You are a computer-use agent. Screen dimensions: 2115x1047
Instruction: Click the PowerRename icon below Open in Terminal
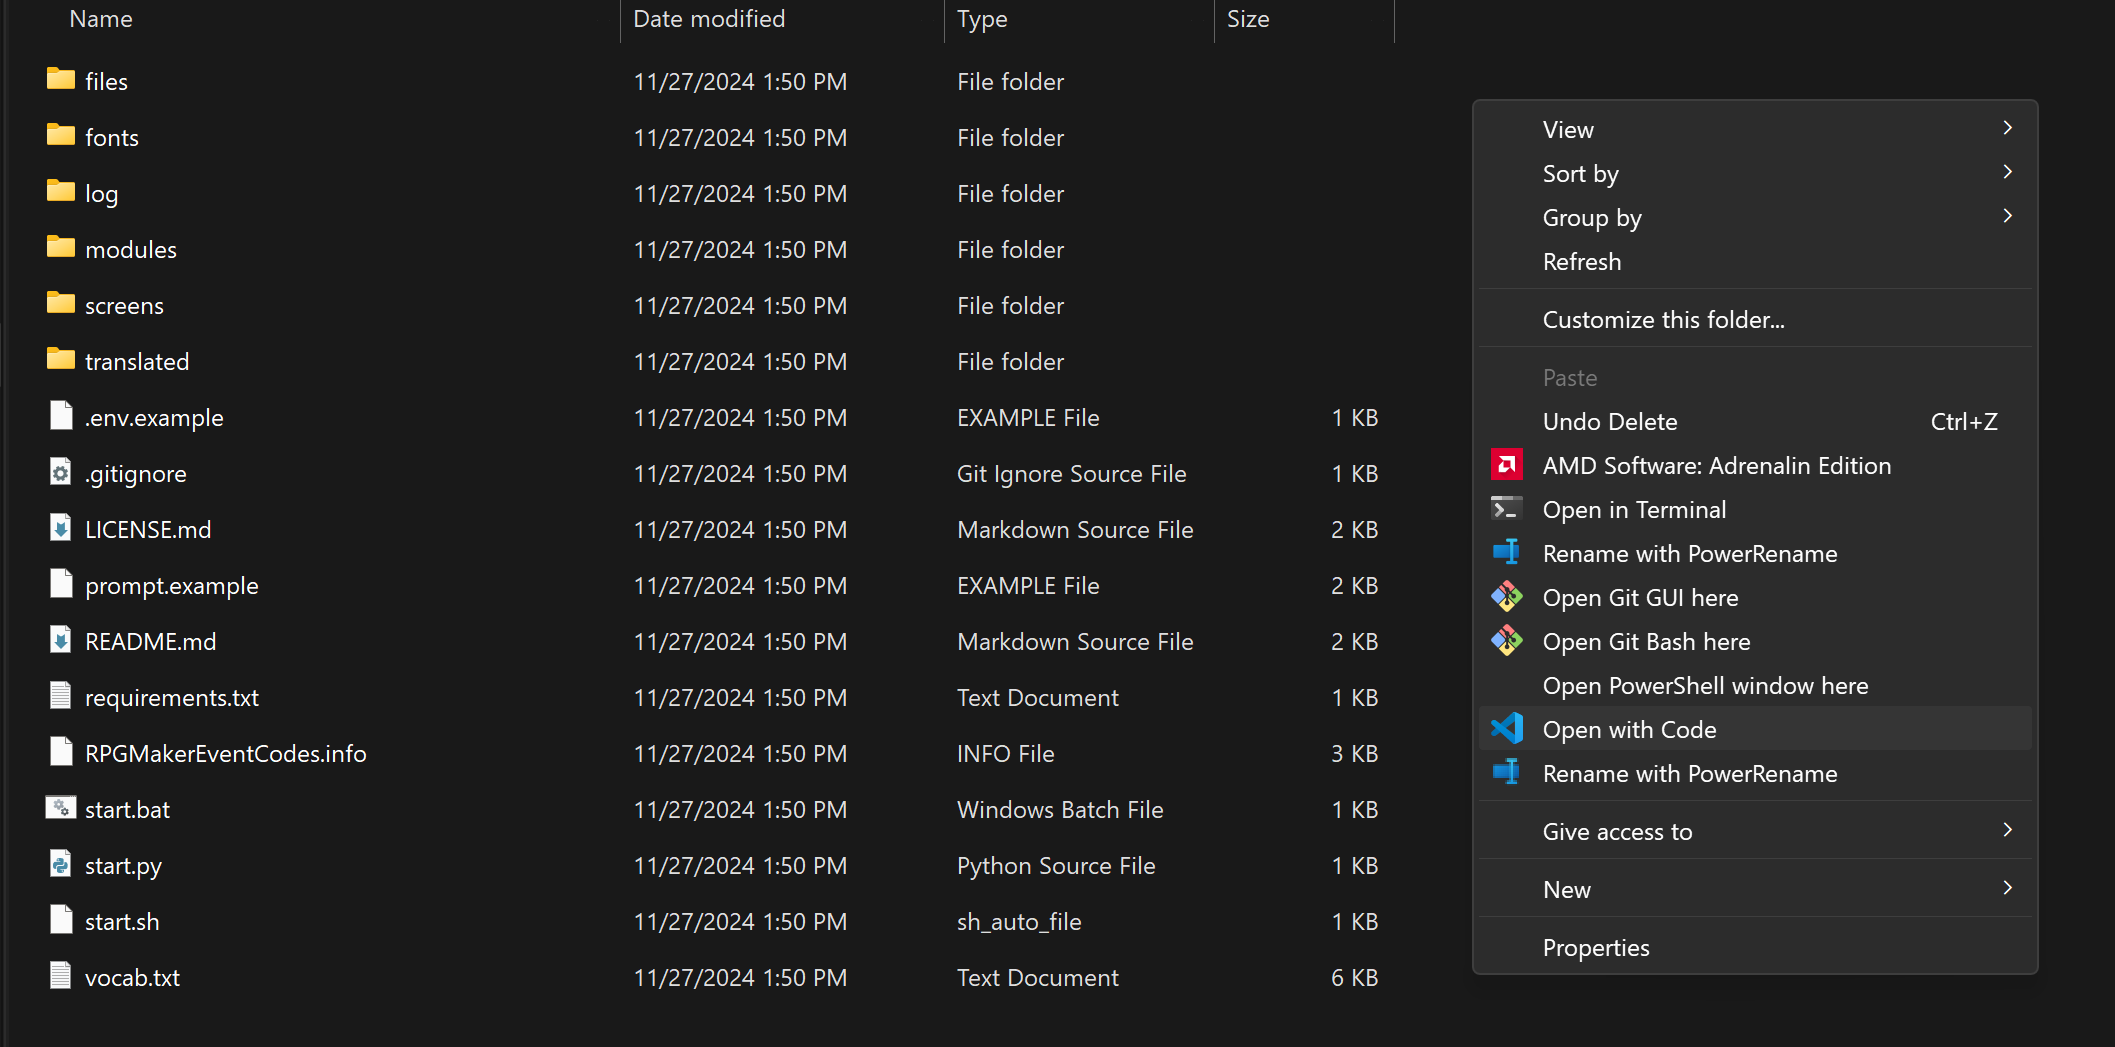[x=1507, y=553]
